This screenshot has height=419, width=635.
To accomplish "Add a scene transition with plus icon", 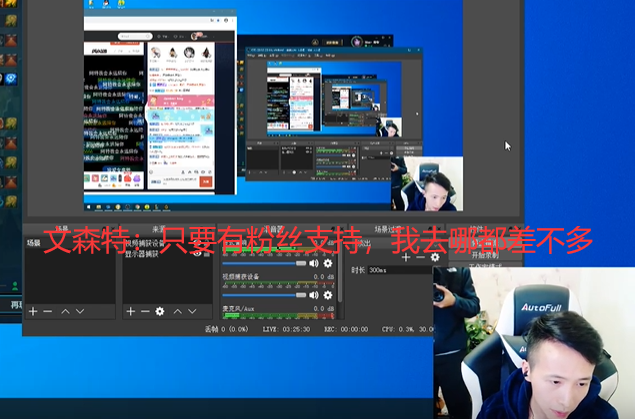I will (x=406, y=257).
